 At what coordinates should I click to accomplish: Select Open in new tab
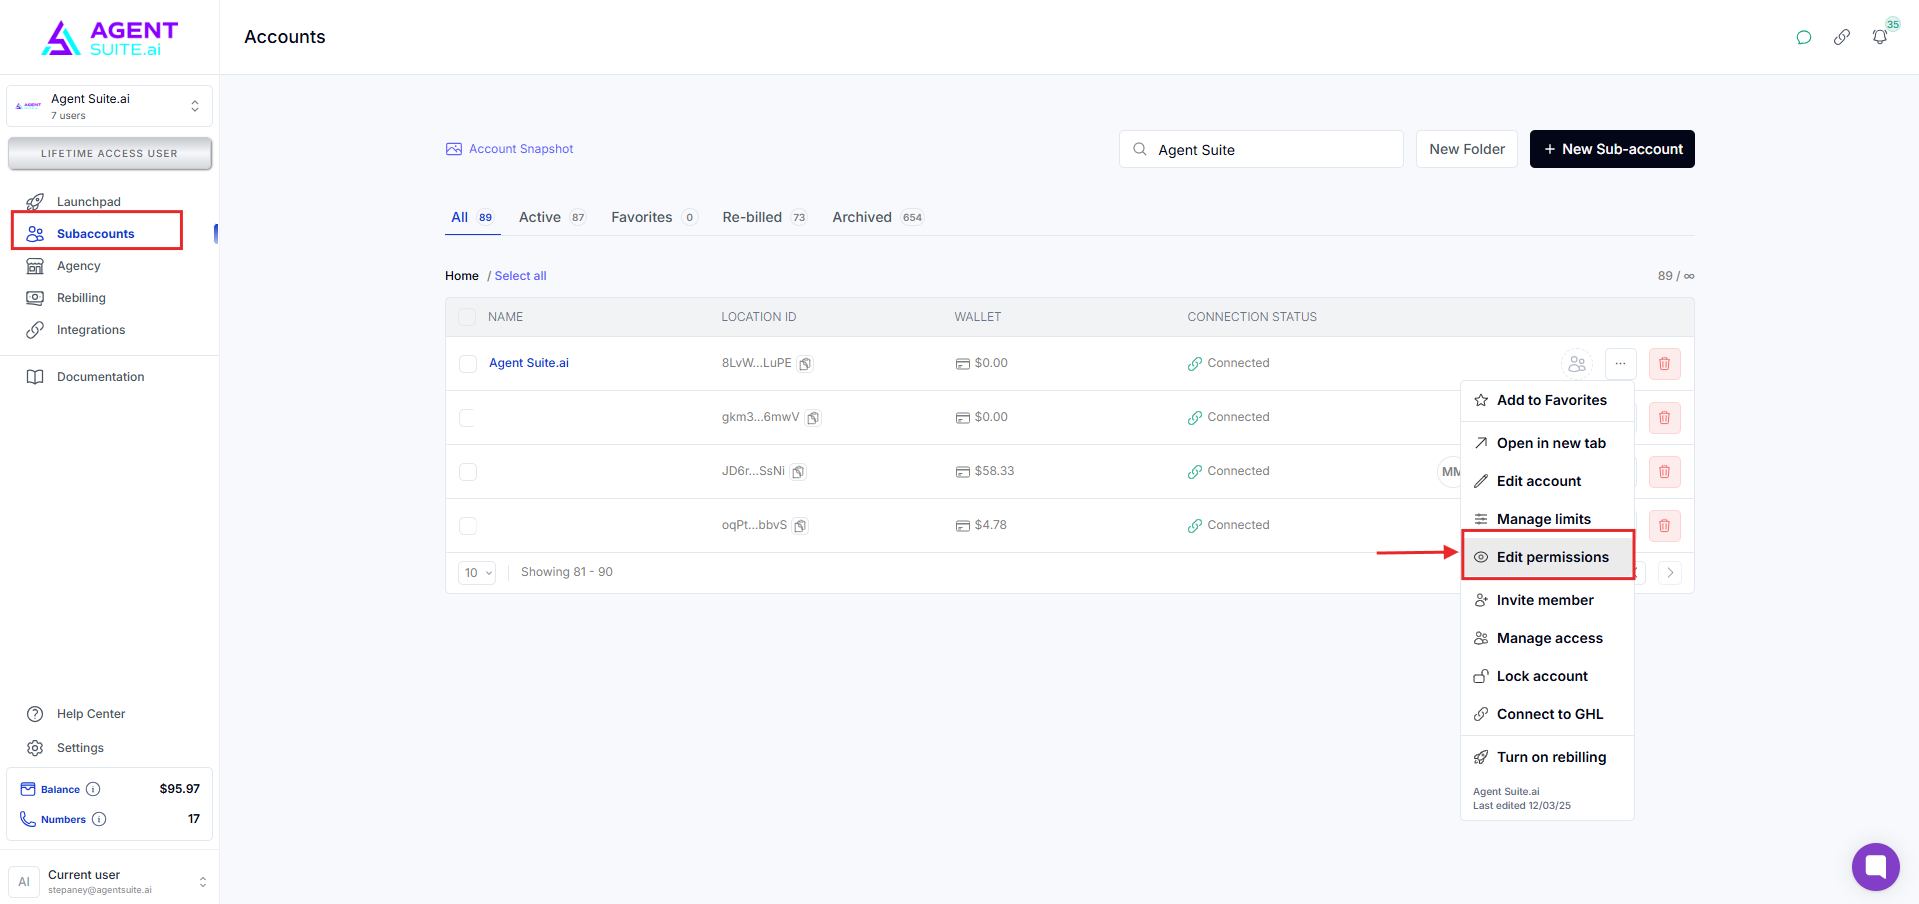(x=1548, y=443)
